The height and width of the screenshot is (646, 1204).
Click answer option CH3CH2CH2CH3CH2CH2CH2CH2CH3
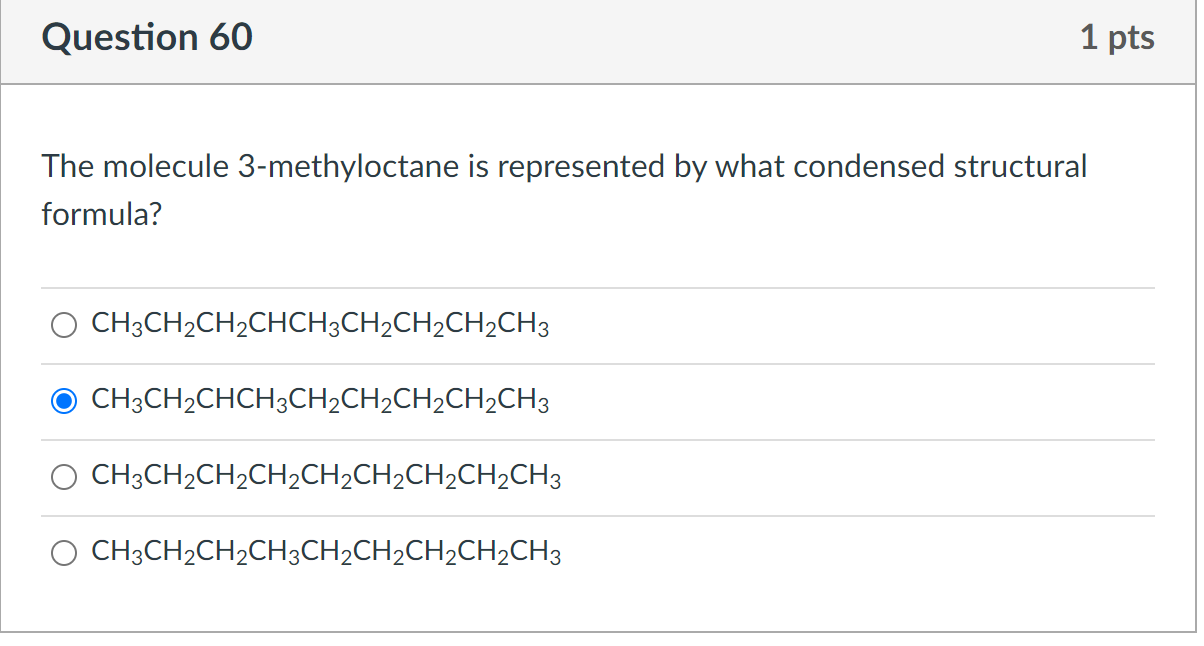326,552
